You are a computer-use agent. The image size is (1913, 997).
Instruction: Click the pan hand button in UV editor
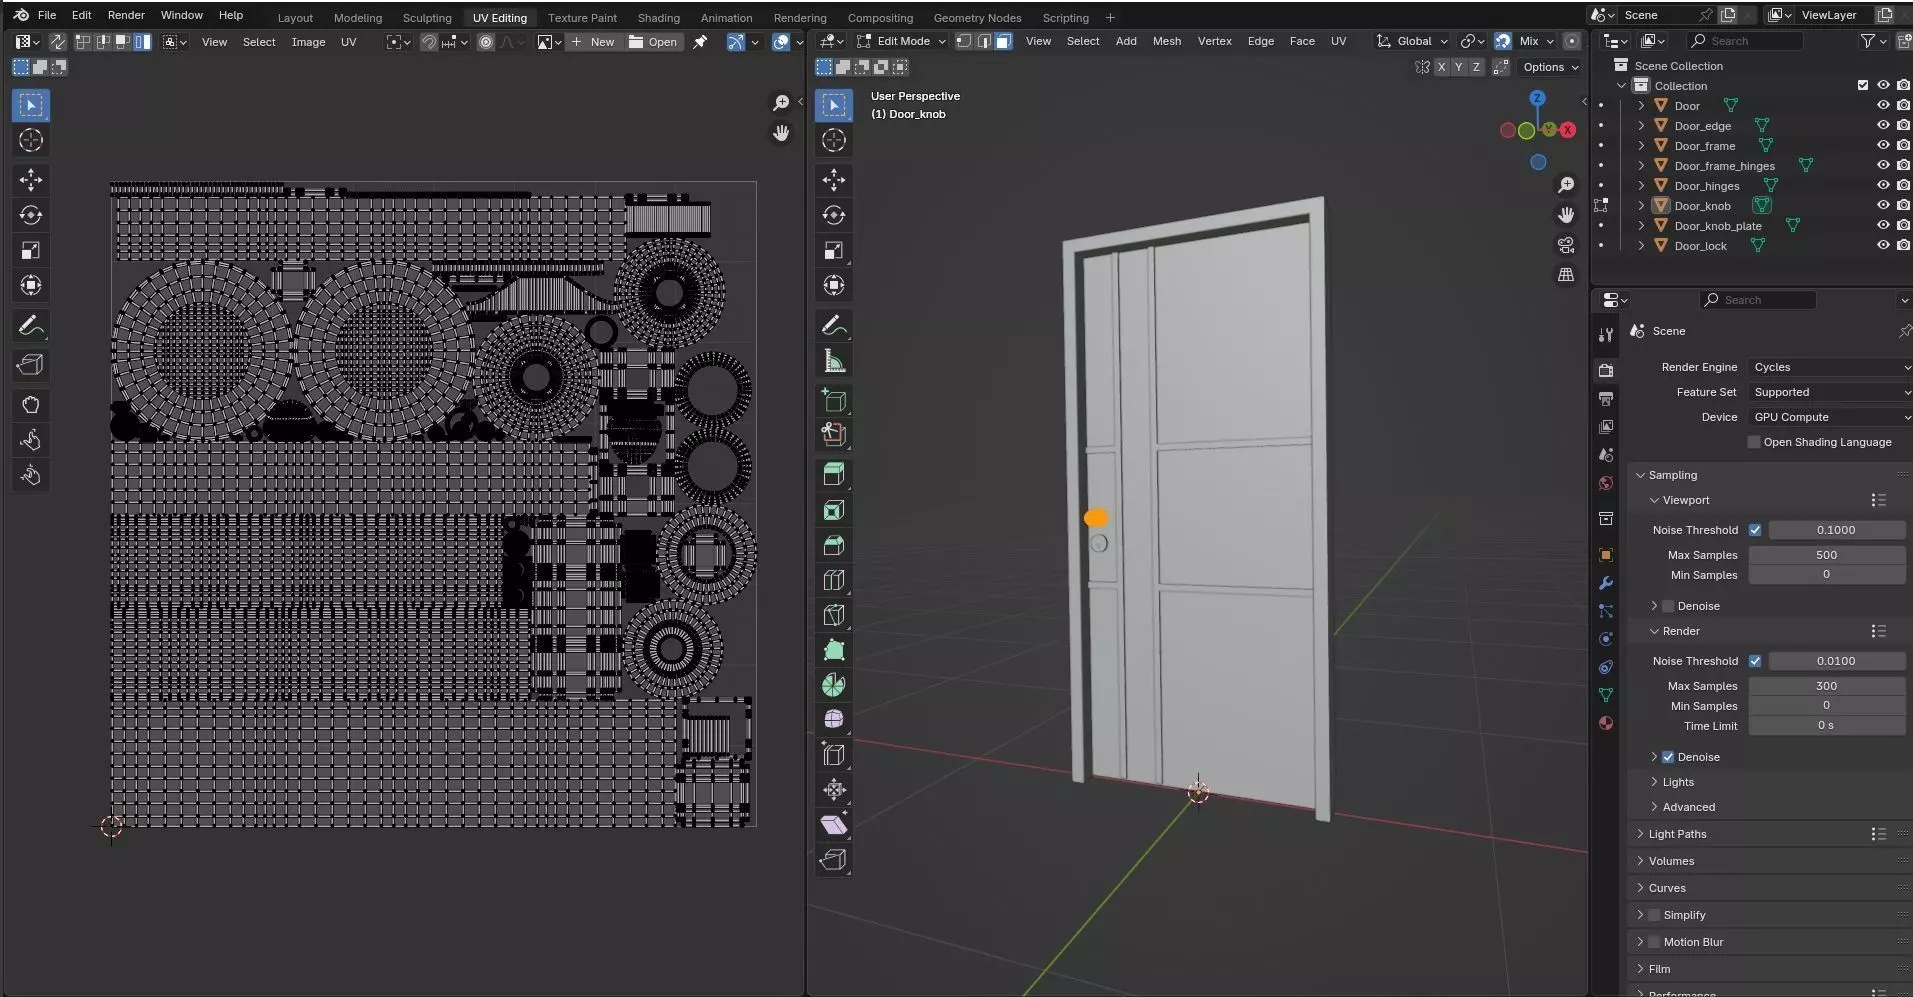pyautogui.click(x=781, y=133)
